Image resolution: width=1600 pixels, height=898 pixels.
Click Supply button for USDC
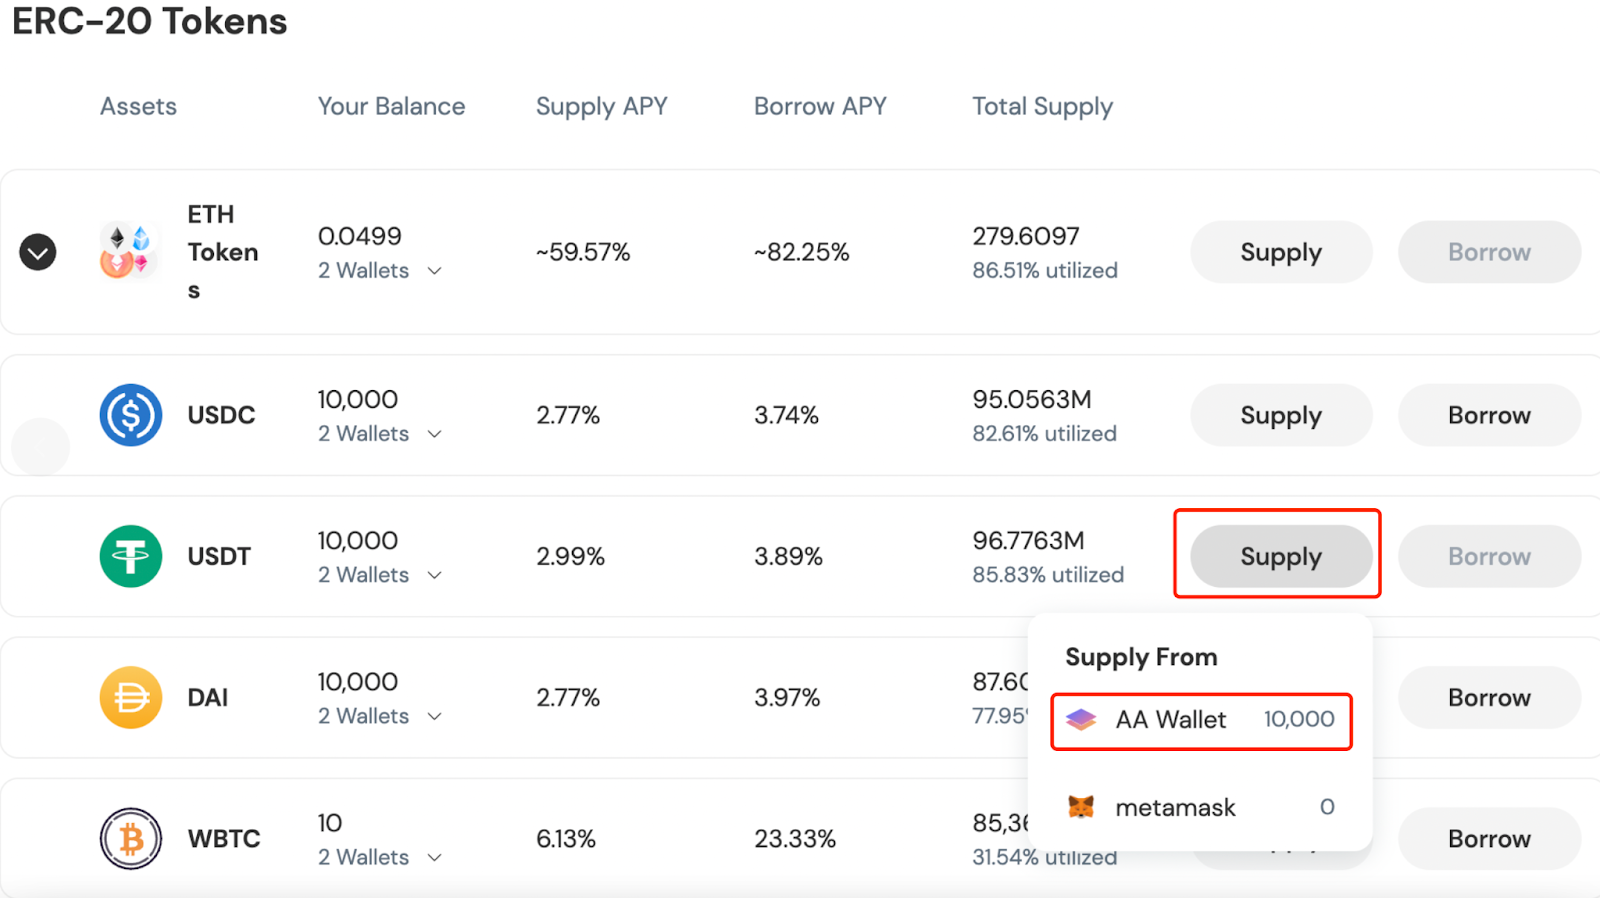tap(1281, 415)
